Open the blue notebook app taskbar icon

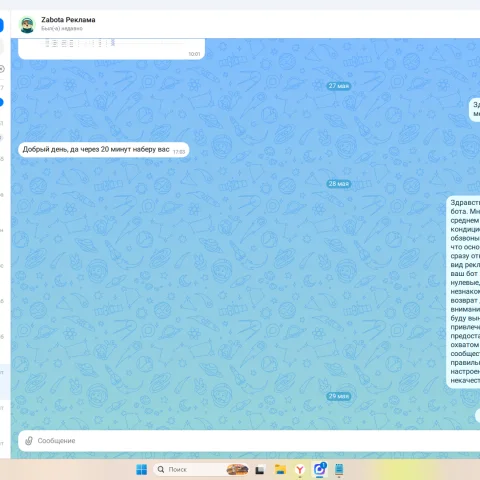(339, 470)
